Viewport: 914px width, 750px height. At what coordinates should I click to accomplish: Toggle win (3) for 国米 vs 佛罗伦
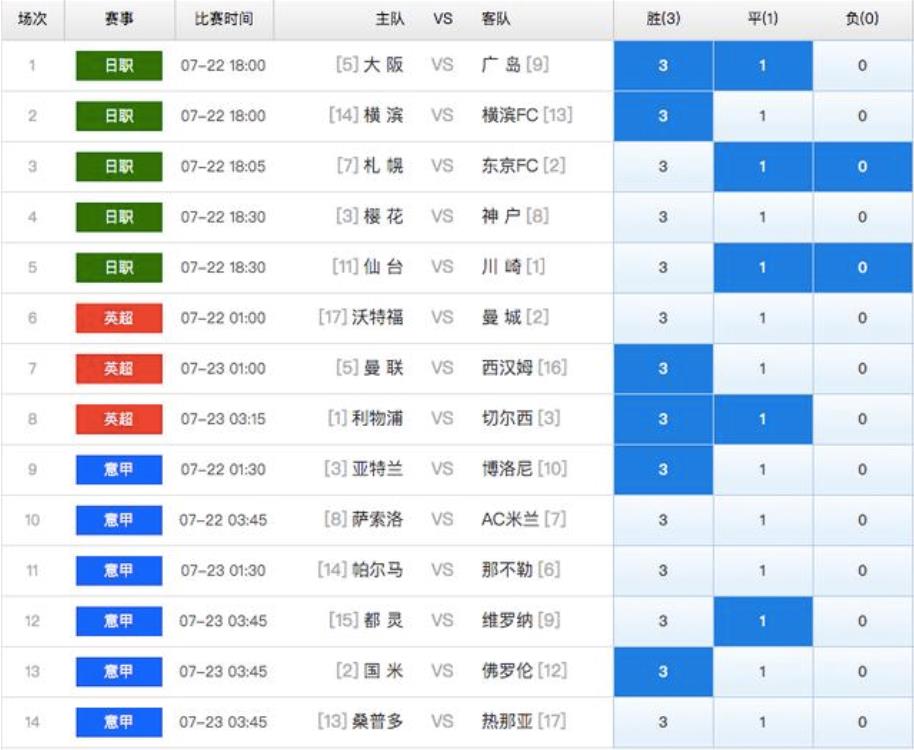(x=663, y=671)
